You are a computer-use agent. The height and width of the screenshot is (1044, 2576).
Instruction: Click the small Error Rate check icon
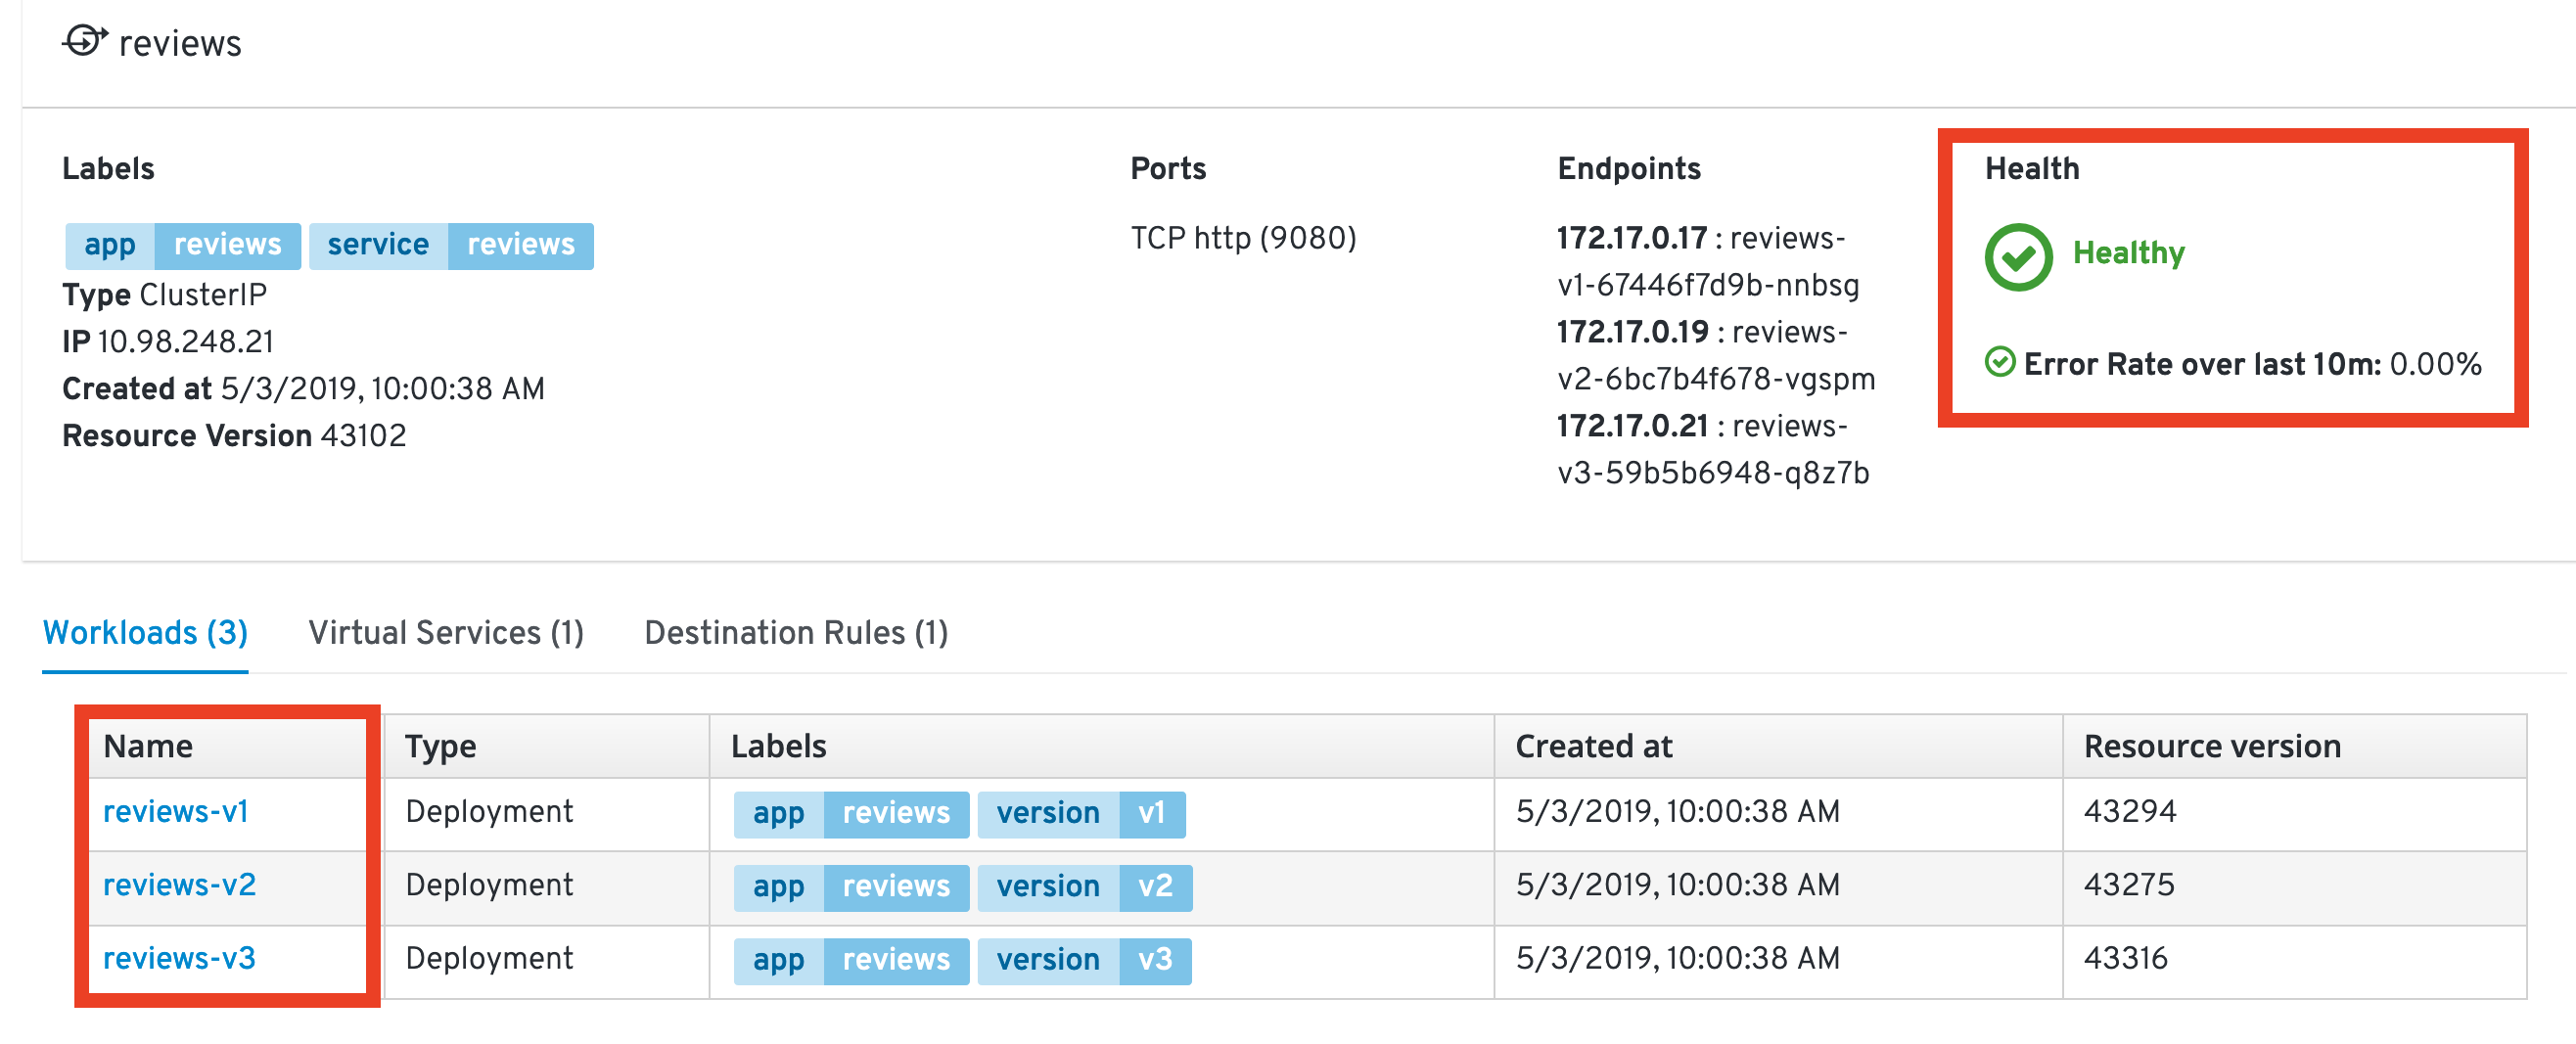(x=1999, y=362)
